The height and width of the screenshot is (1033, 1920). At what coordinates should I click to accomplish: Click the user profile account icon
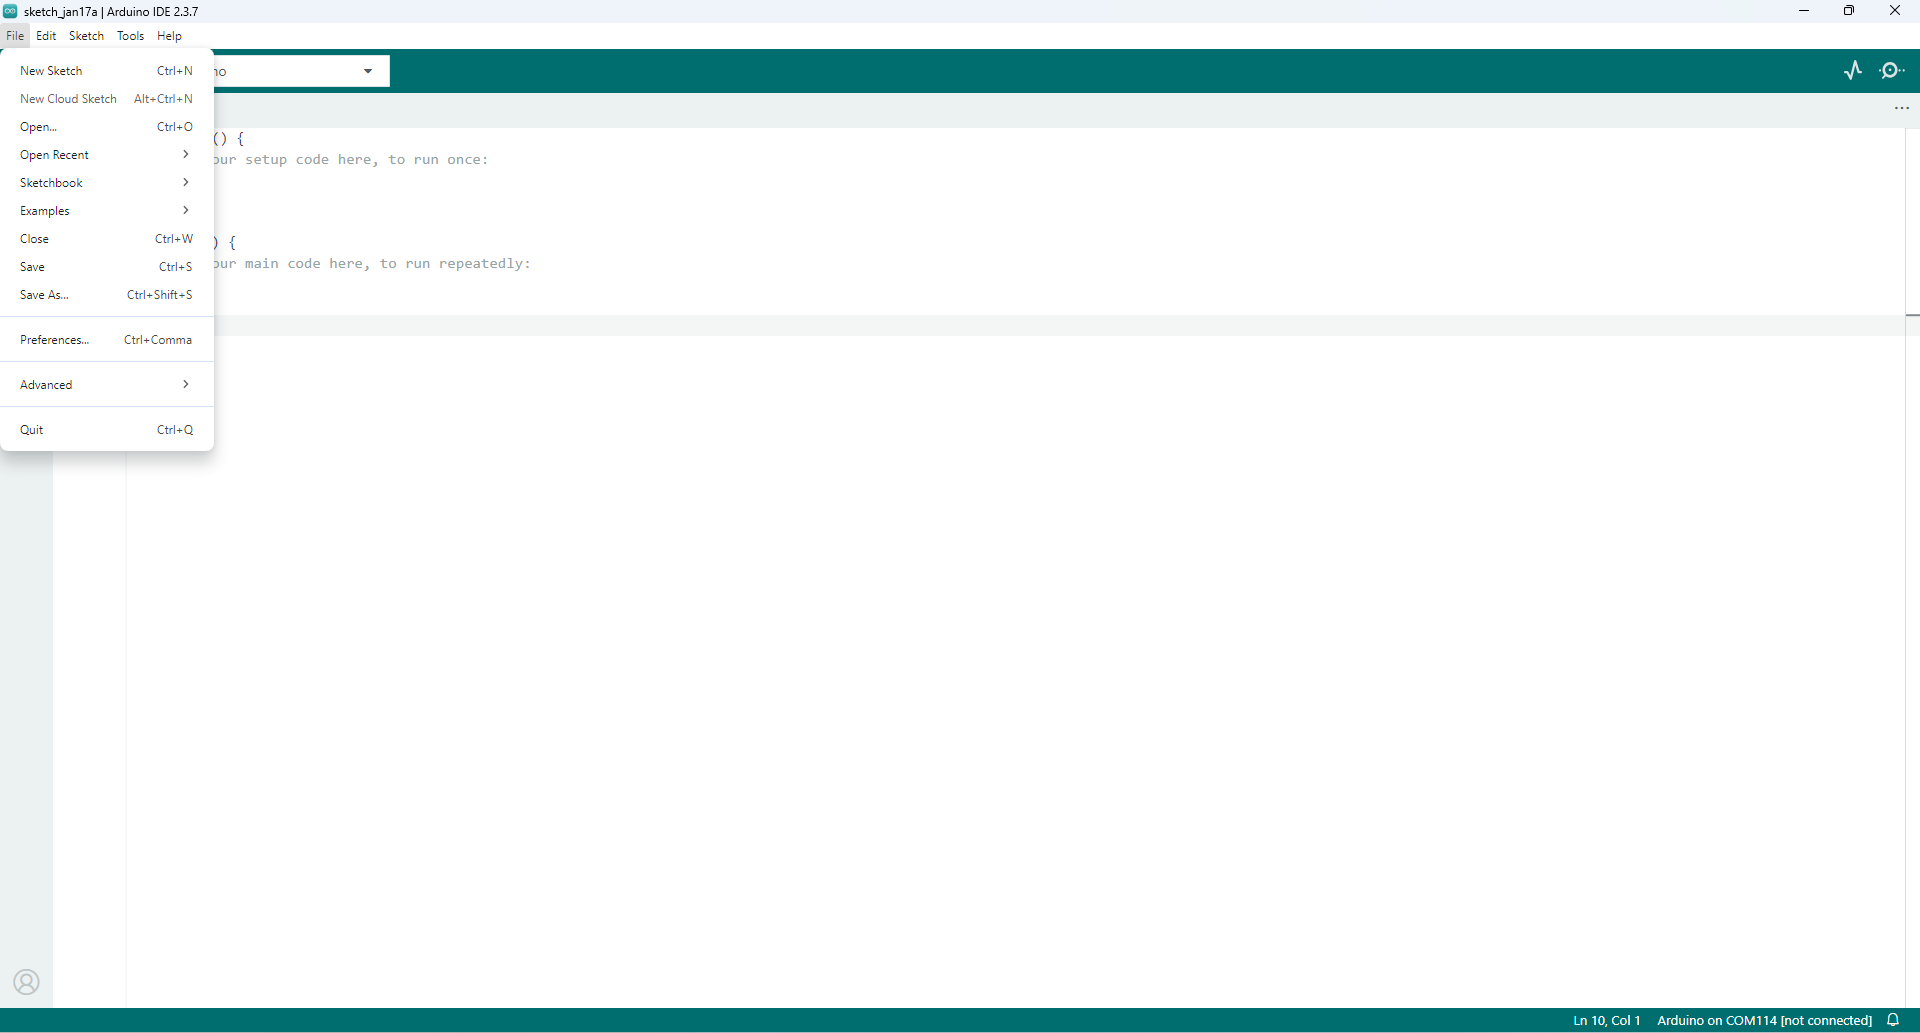coord(27,982)
